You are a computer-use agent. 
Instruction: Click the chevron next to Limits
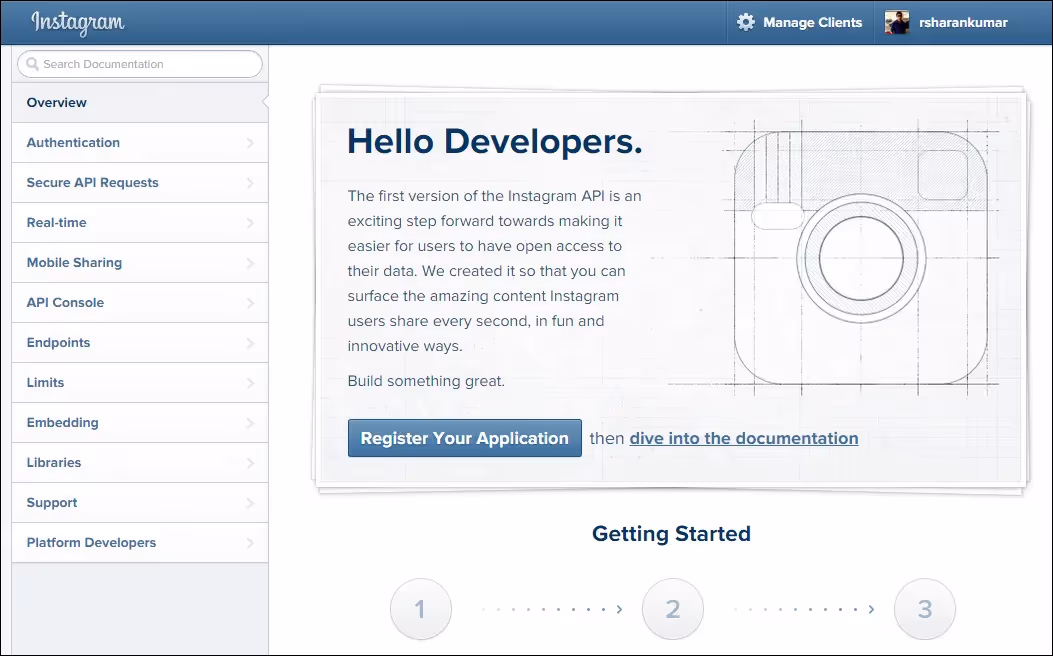coord(250,383)
